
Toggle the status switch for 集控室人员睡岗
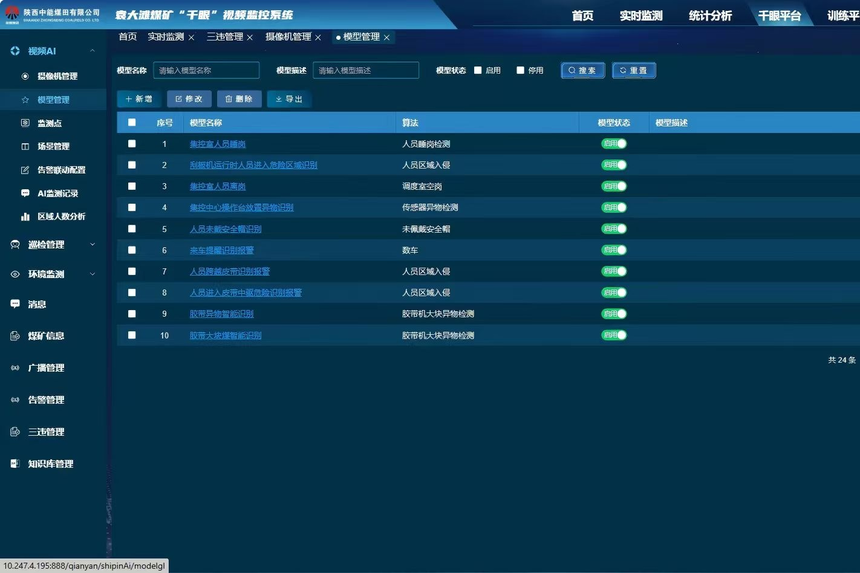(614, 144)
